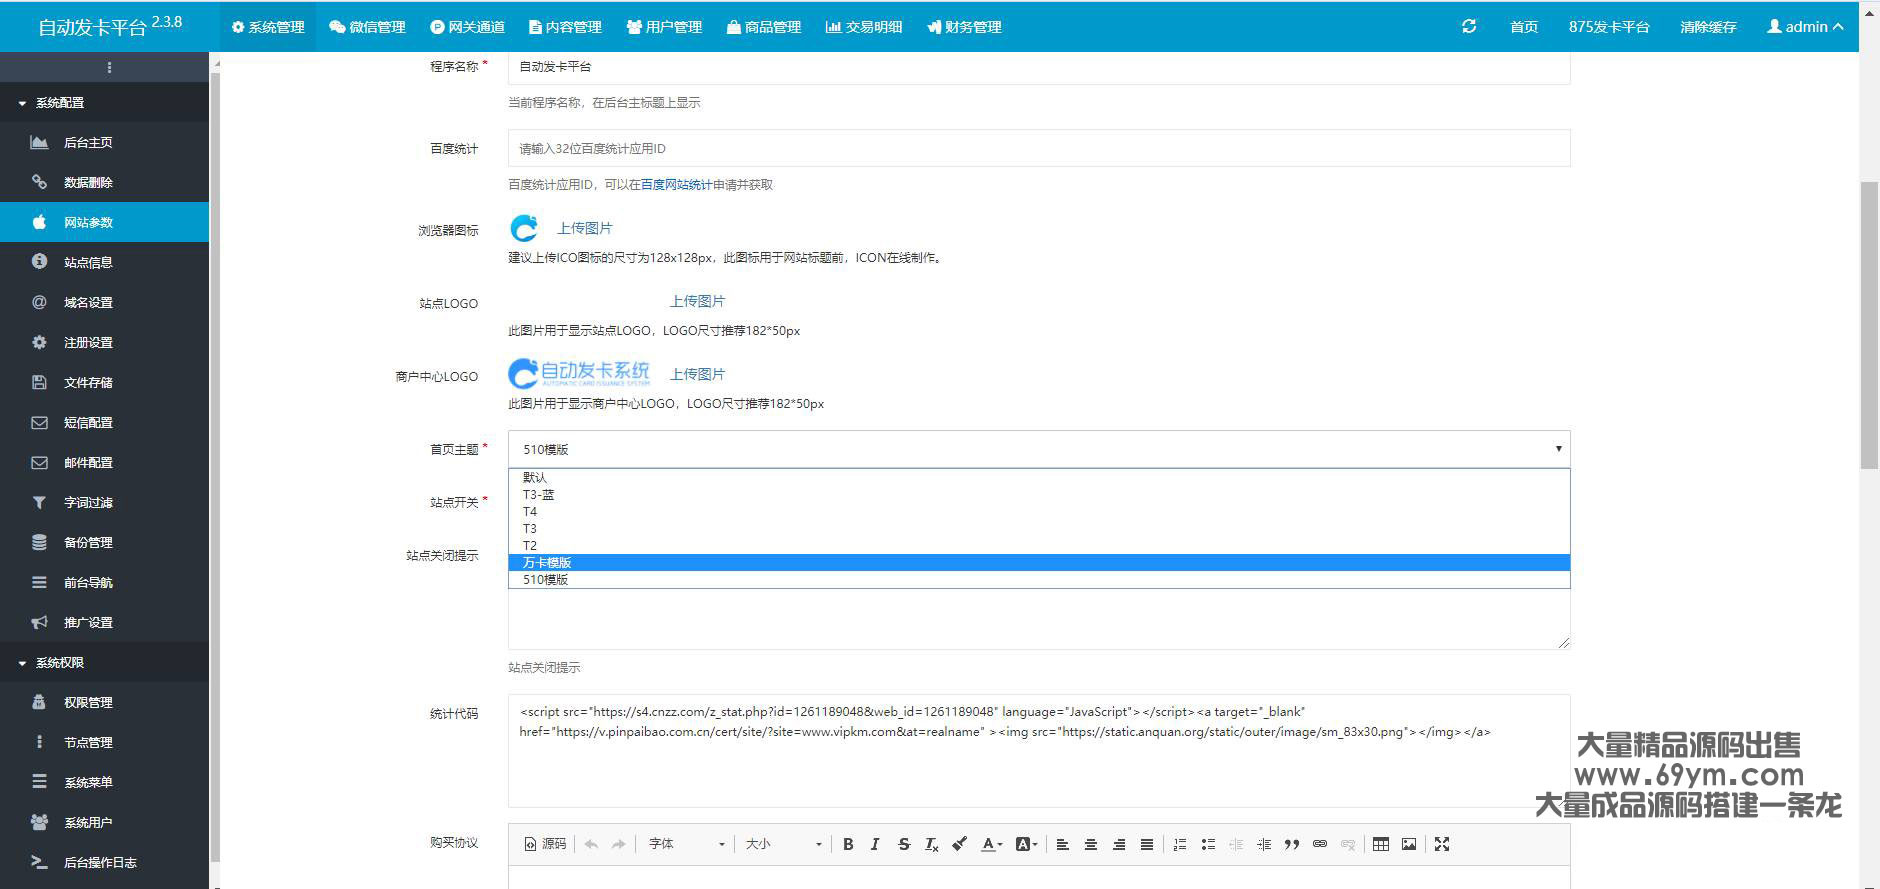Viewport: 1880px width, 889px height.
Task: Open 短信配置 in the sidebar
Action: coord(104,422)
